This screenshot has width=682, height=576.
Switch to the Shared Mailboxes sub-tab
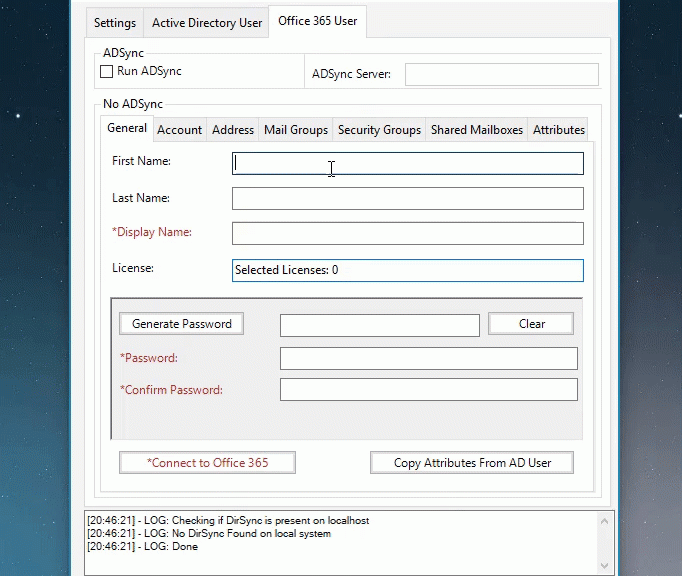477,130
